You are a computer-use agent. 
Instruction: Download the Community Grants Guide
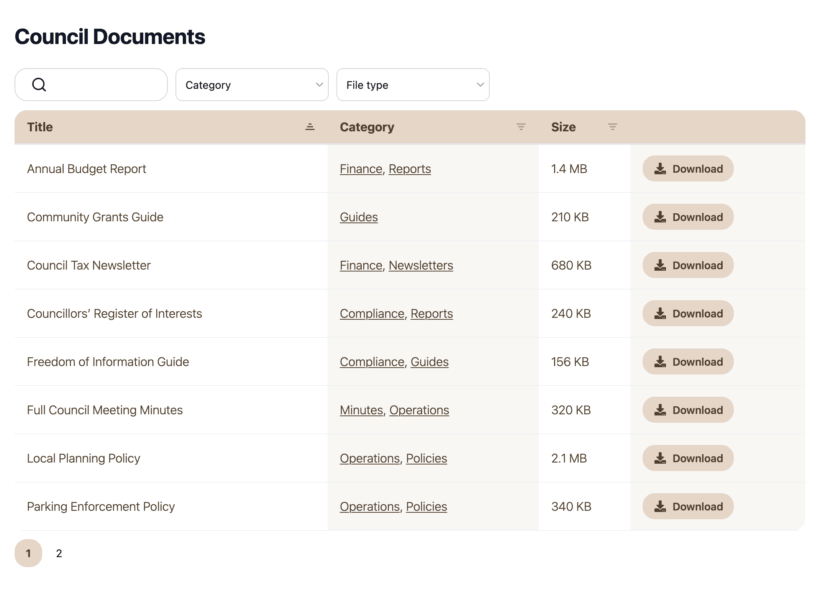pyautogui.click(x=688, y=217)
